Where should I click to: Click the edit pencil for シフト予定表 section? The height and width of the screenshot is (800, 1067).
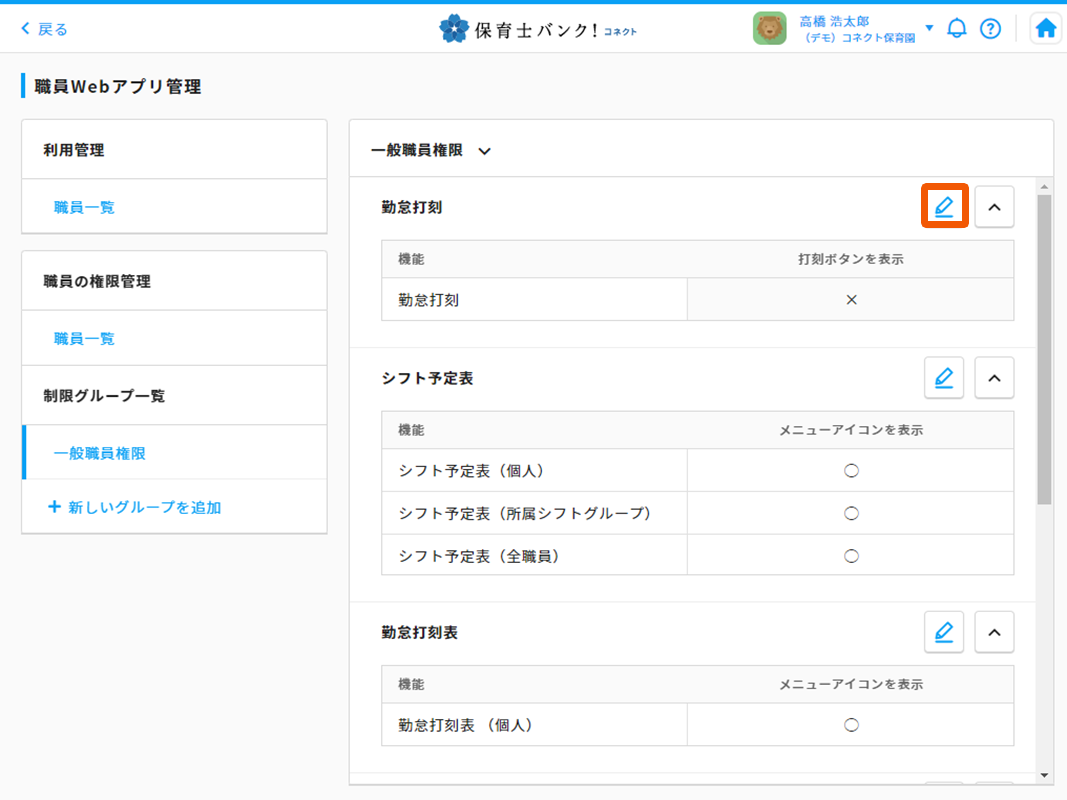[x=944, y=378]
